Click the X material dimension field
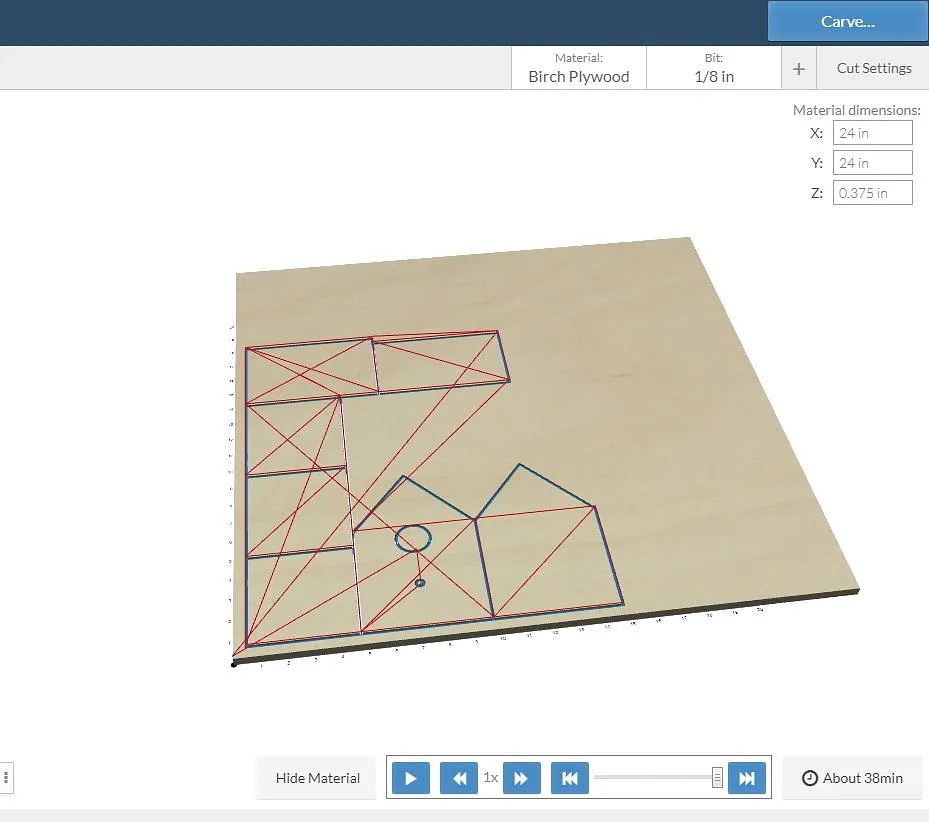This screenshot has width=929, height=822. point(872,133)
